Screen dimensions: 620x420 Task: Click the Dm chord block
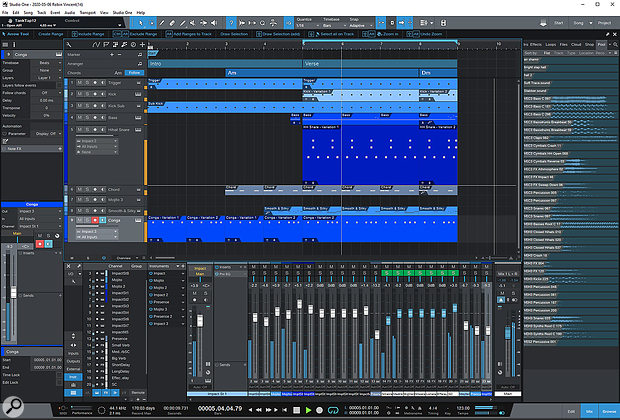[x=438, y=73]
